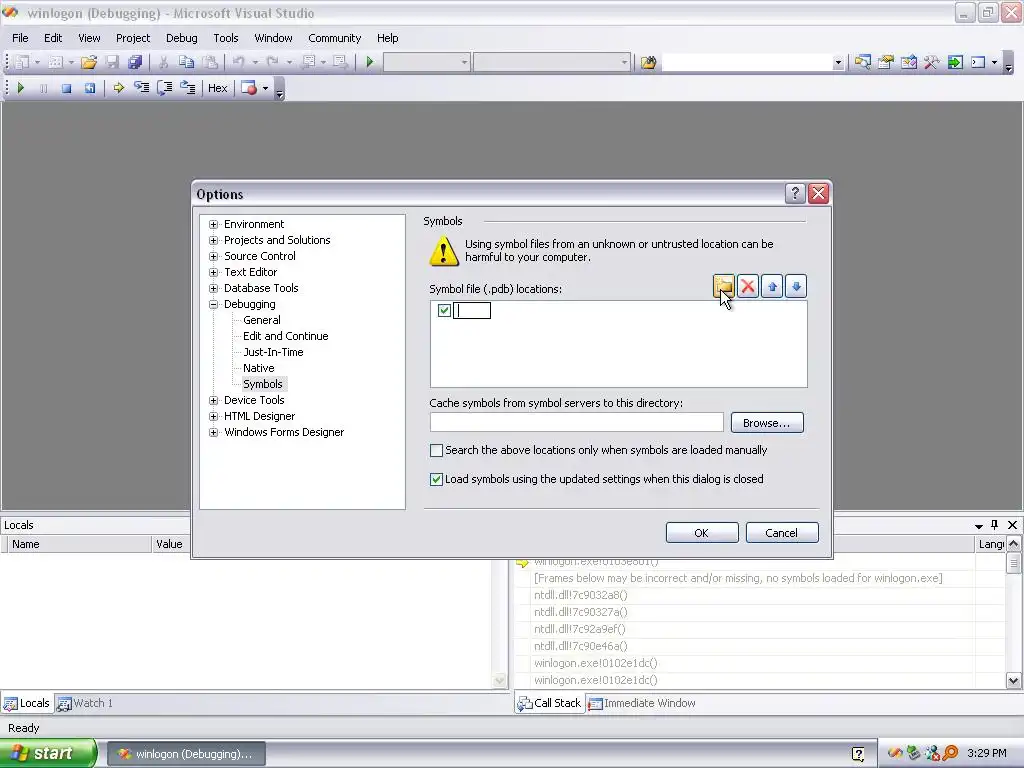This screenshot has width=1024, height=768.
Task: Expand Device Tools node
Action: coord(214,400)
